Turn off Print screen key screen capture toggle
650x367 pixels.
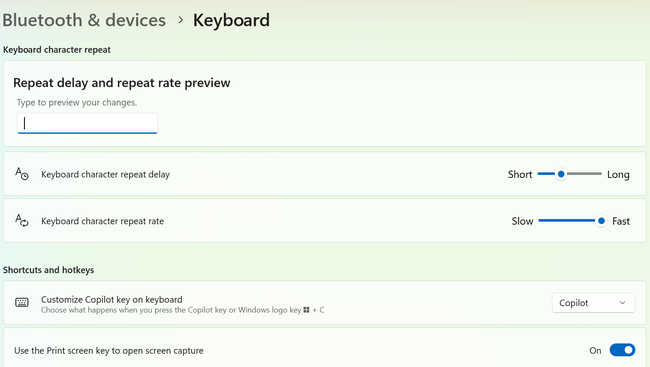[622, 350]
